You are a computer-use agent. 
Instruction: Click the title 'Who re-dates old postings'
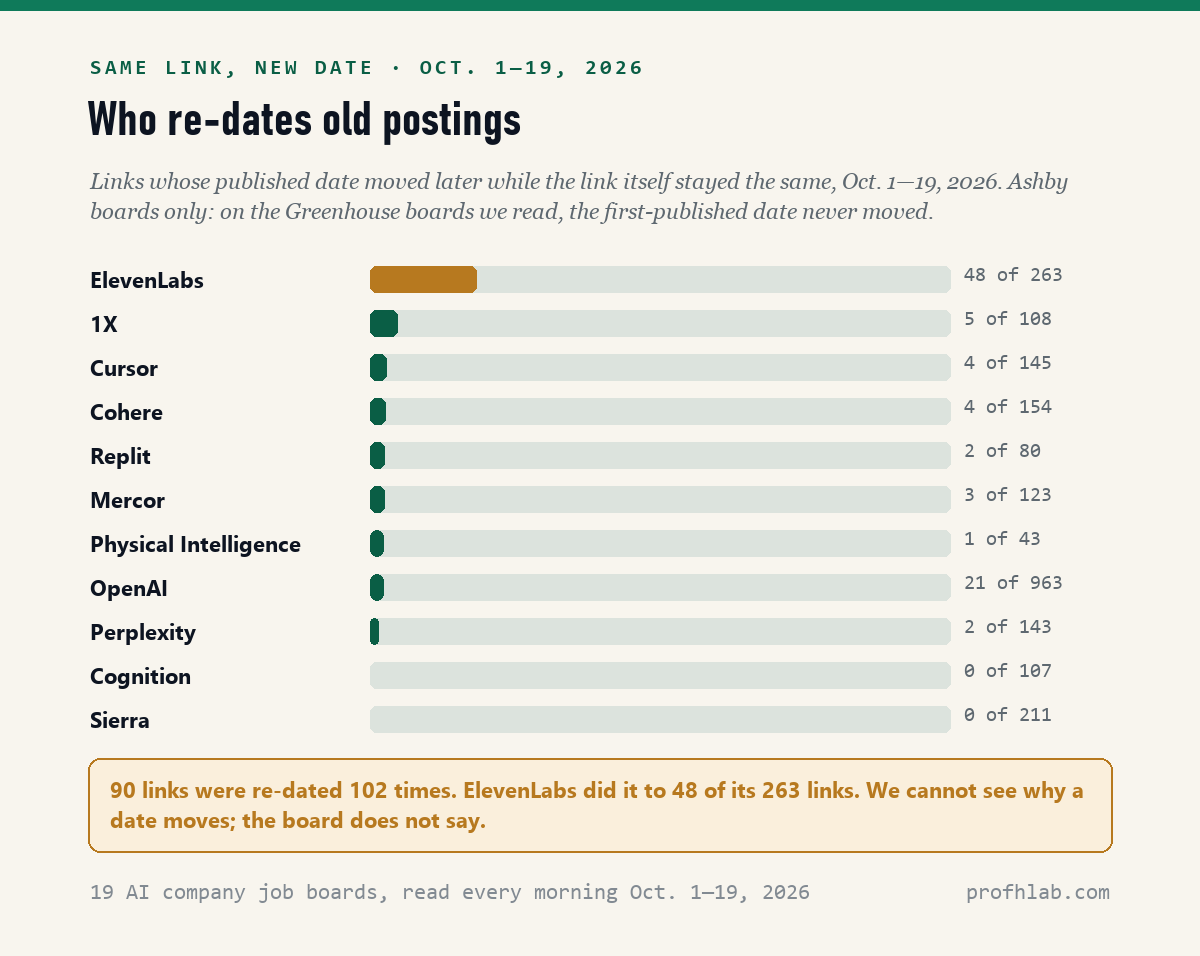click(305, 121)
